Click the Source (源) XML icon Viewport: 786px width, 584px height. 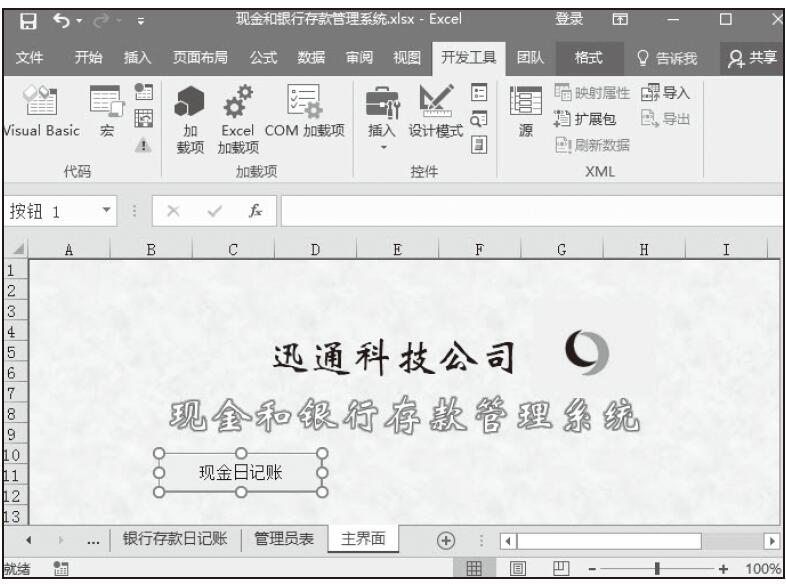[524, 112]
